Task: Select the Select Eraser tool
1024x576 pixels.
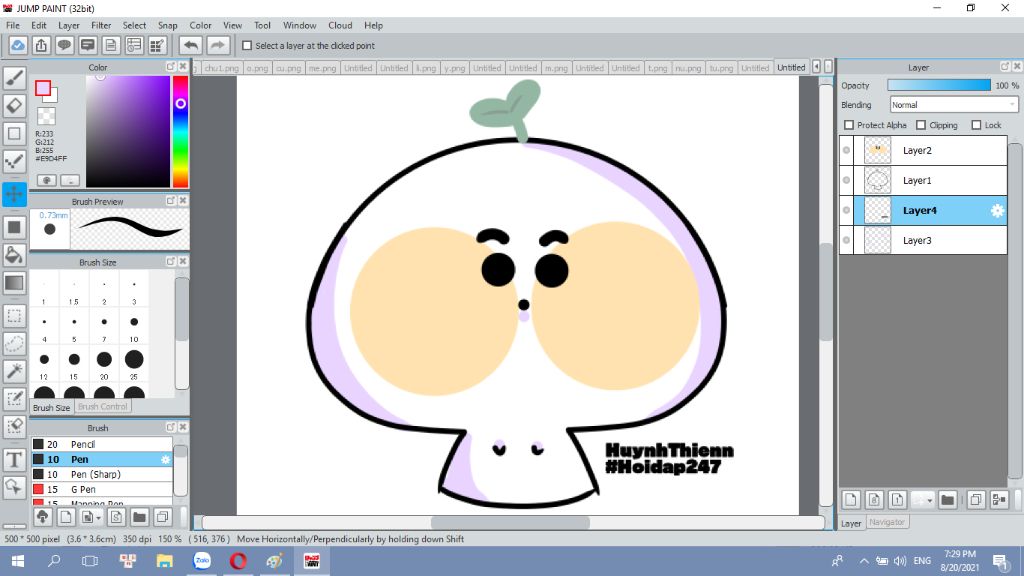Action: click(x=14, y=426)
